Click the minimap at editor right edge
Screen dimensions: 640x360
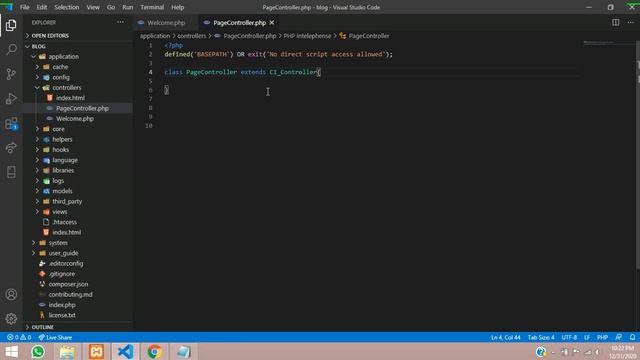[x=608, y=42]
